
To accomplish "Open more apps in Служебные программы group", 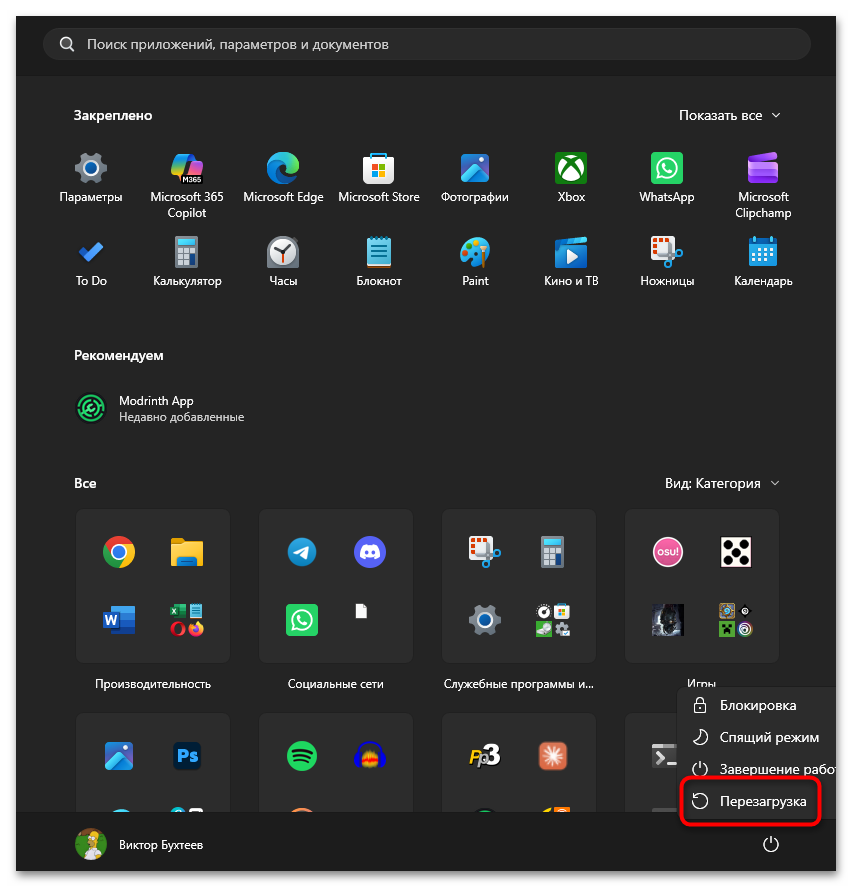I will point(552,619).
